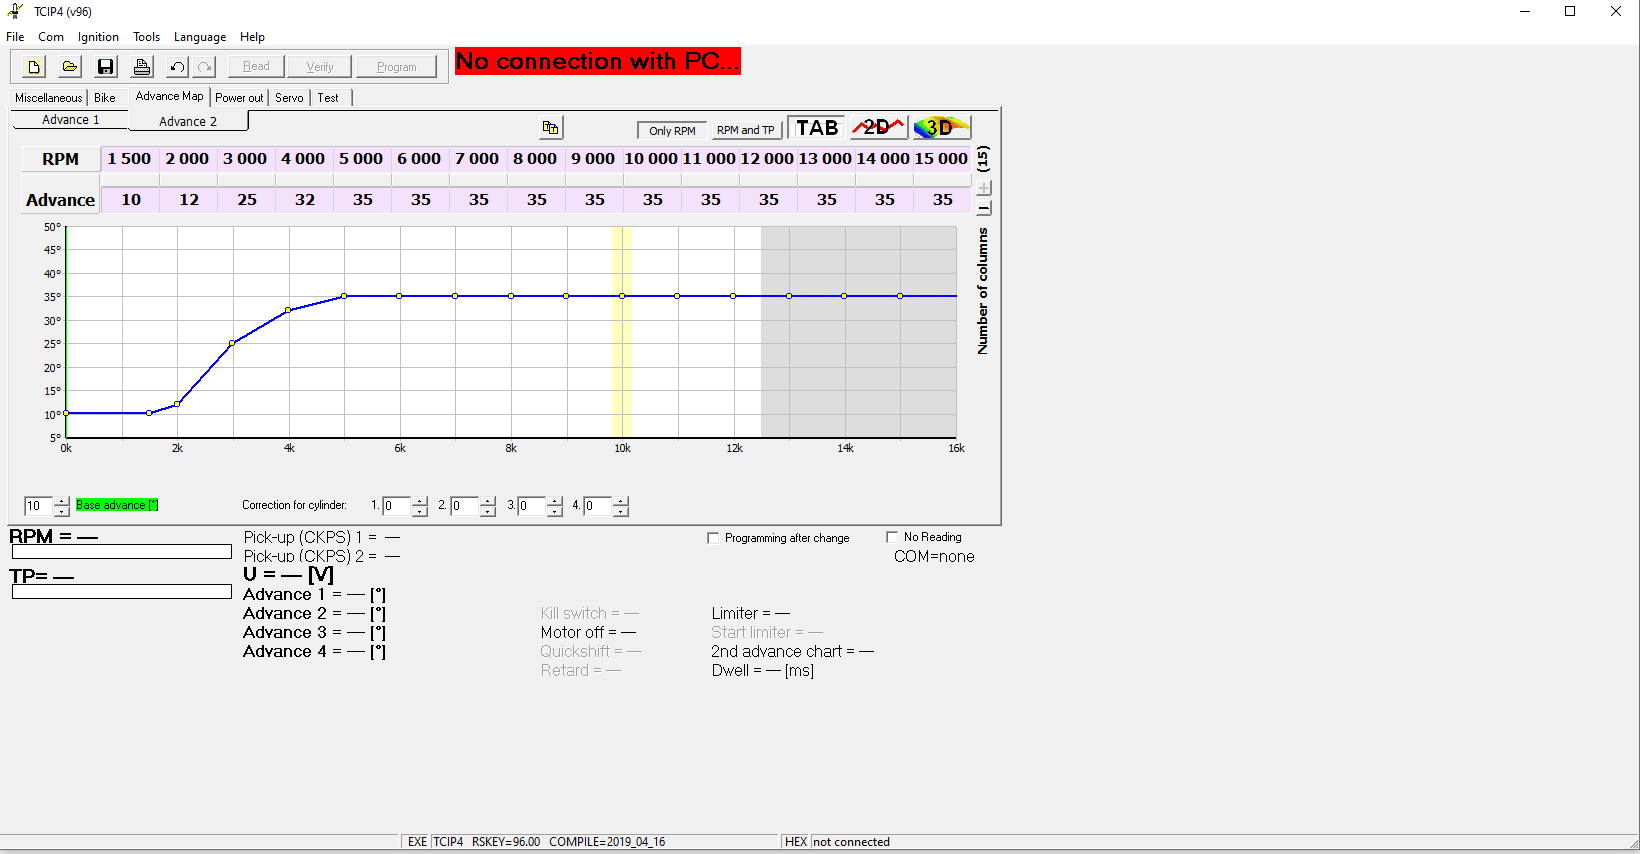Switch to the Test tab
This screenshot has width=1640, height=854.
pyautogui.click(x=328, y=98)
